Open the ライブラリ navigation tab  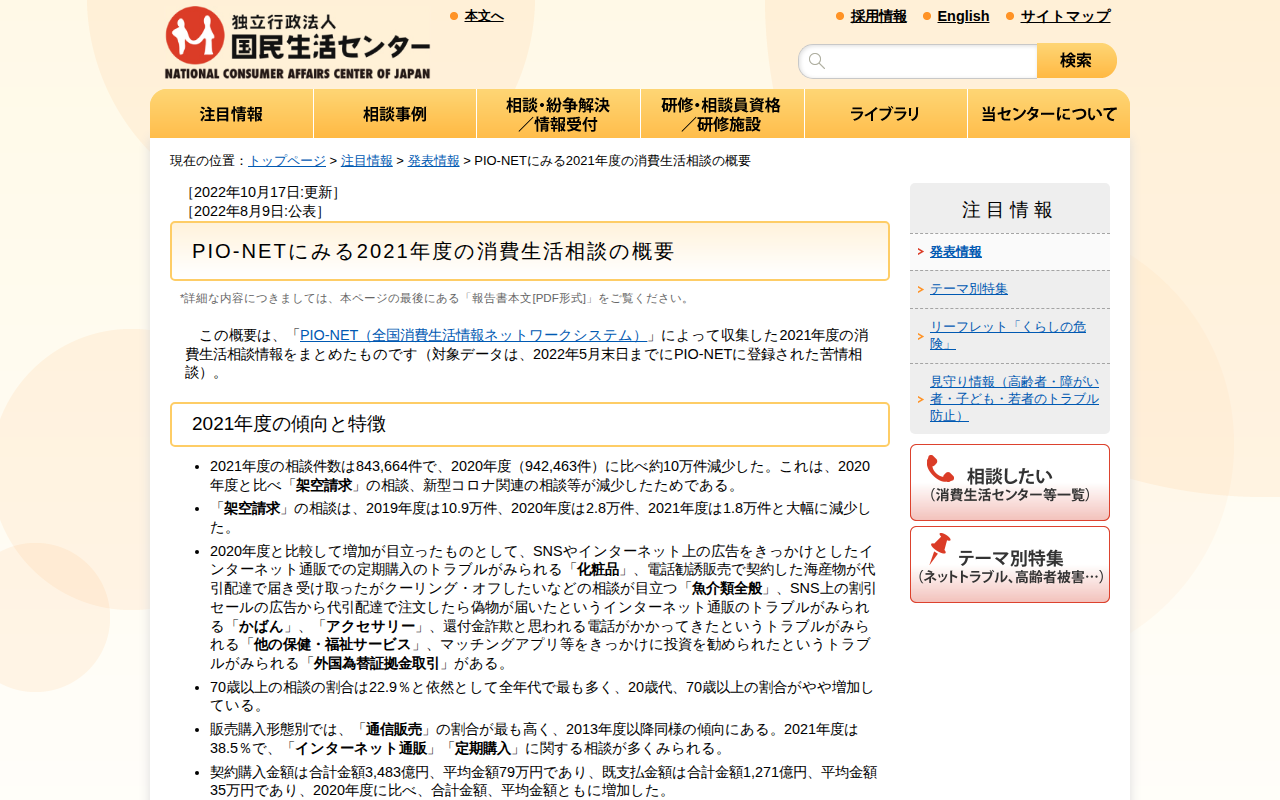(886, 114)
